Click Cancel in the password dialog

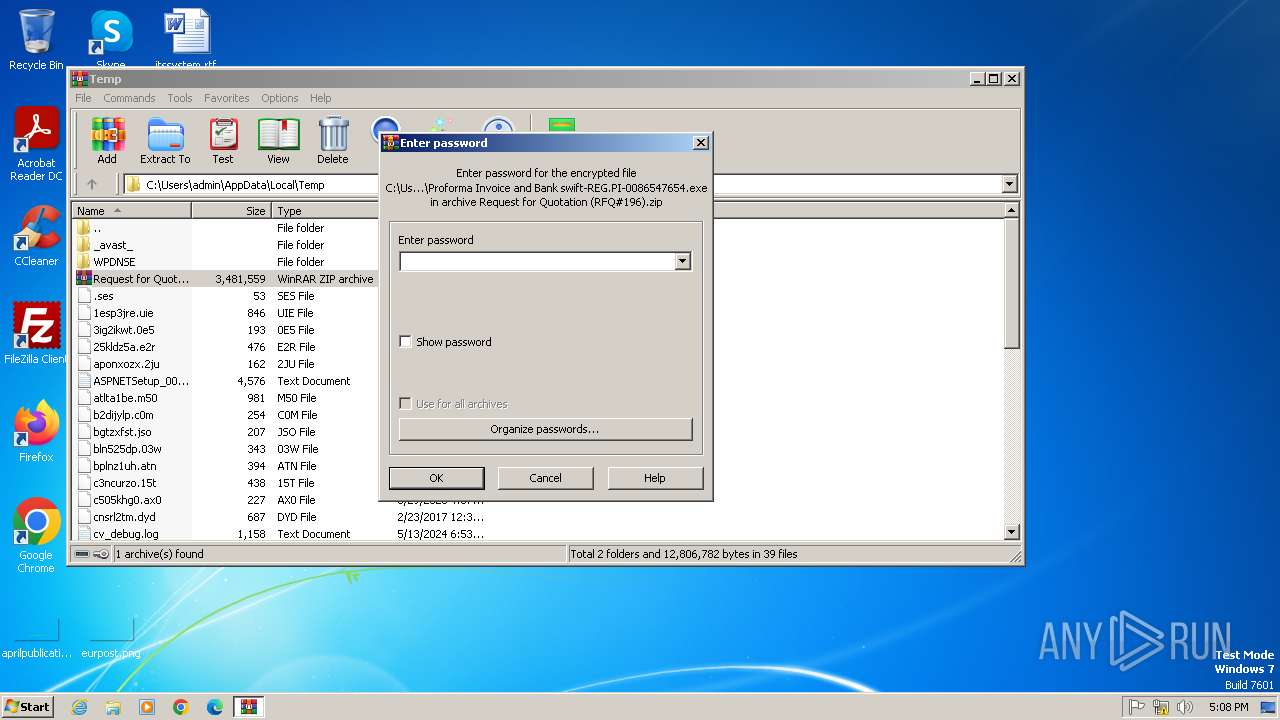(545, 478)
